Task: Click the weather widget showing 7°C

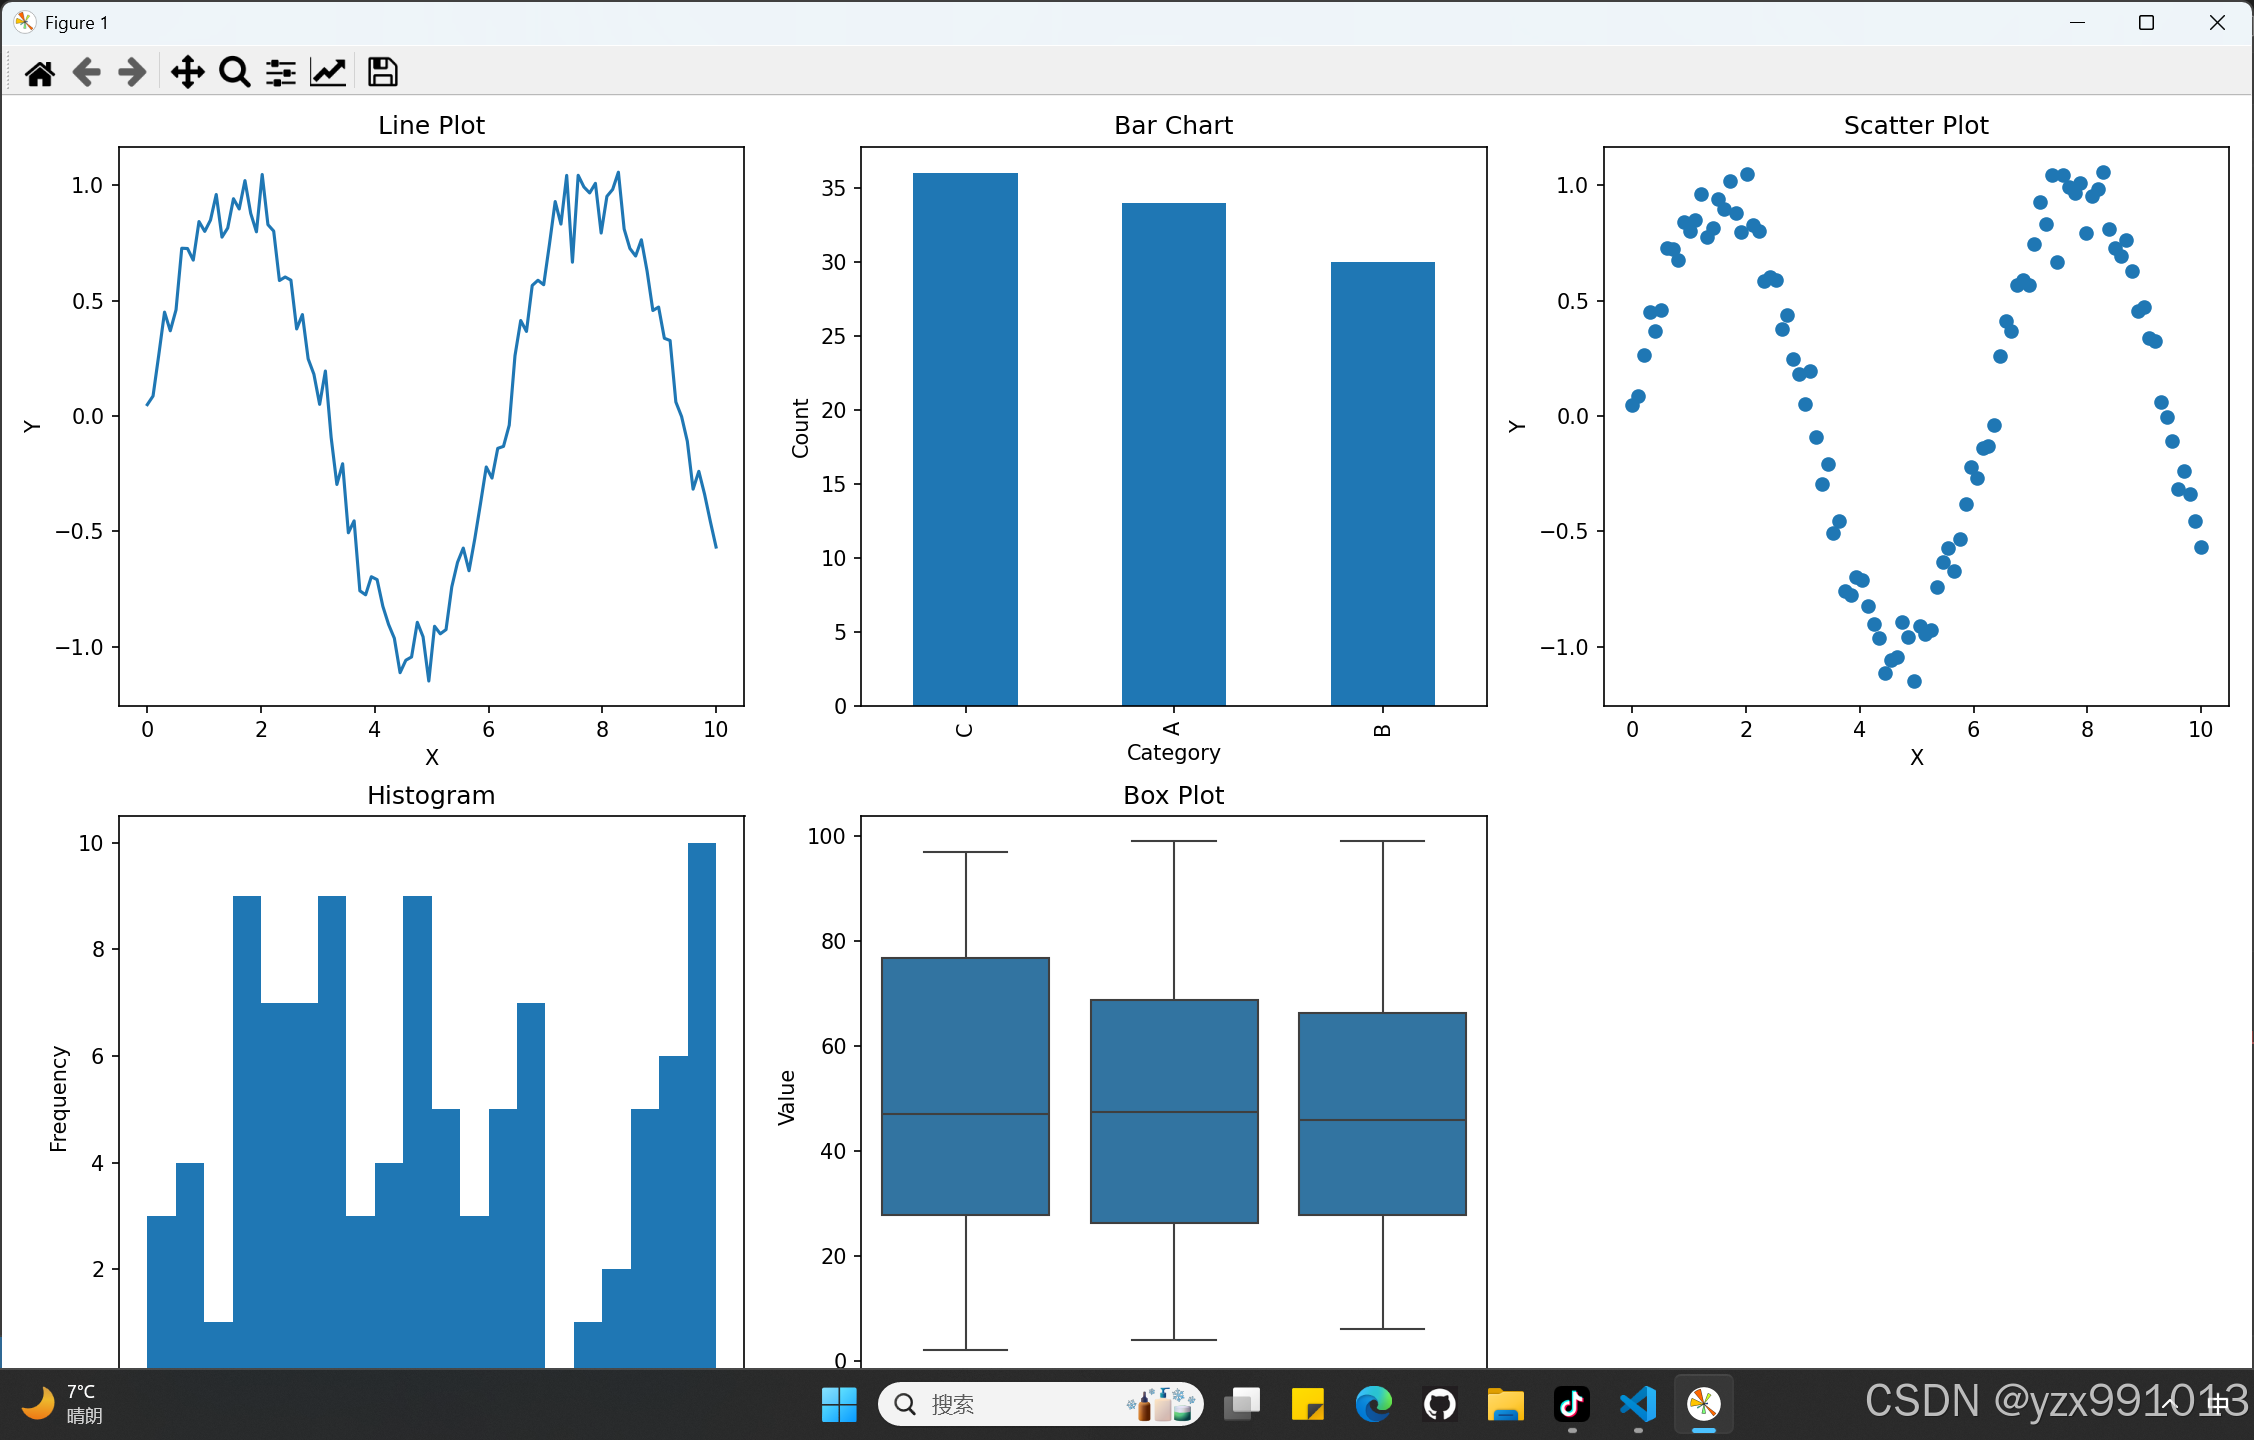Action: [65, 1404]
